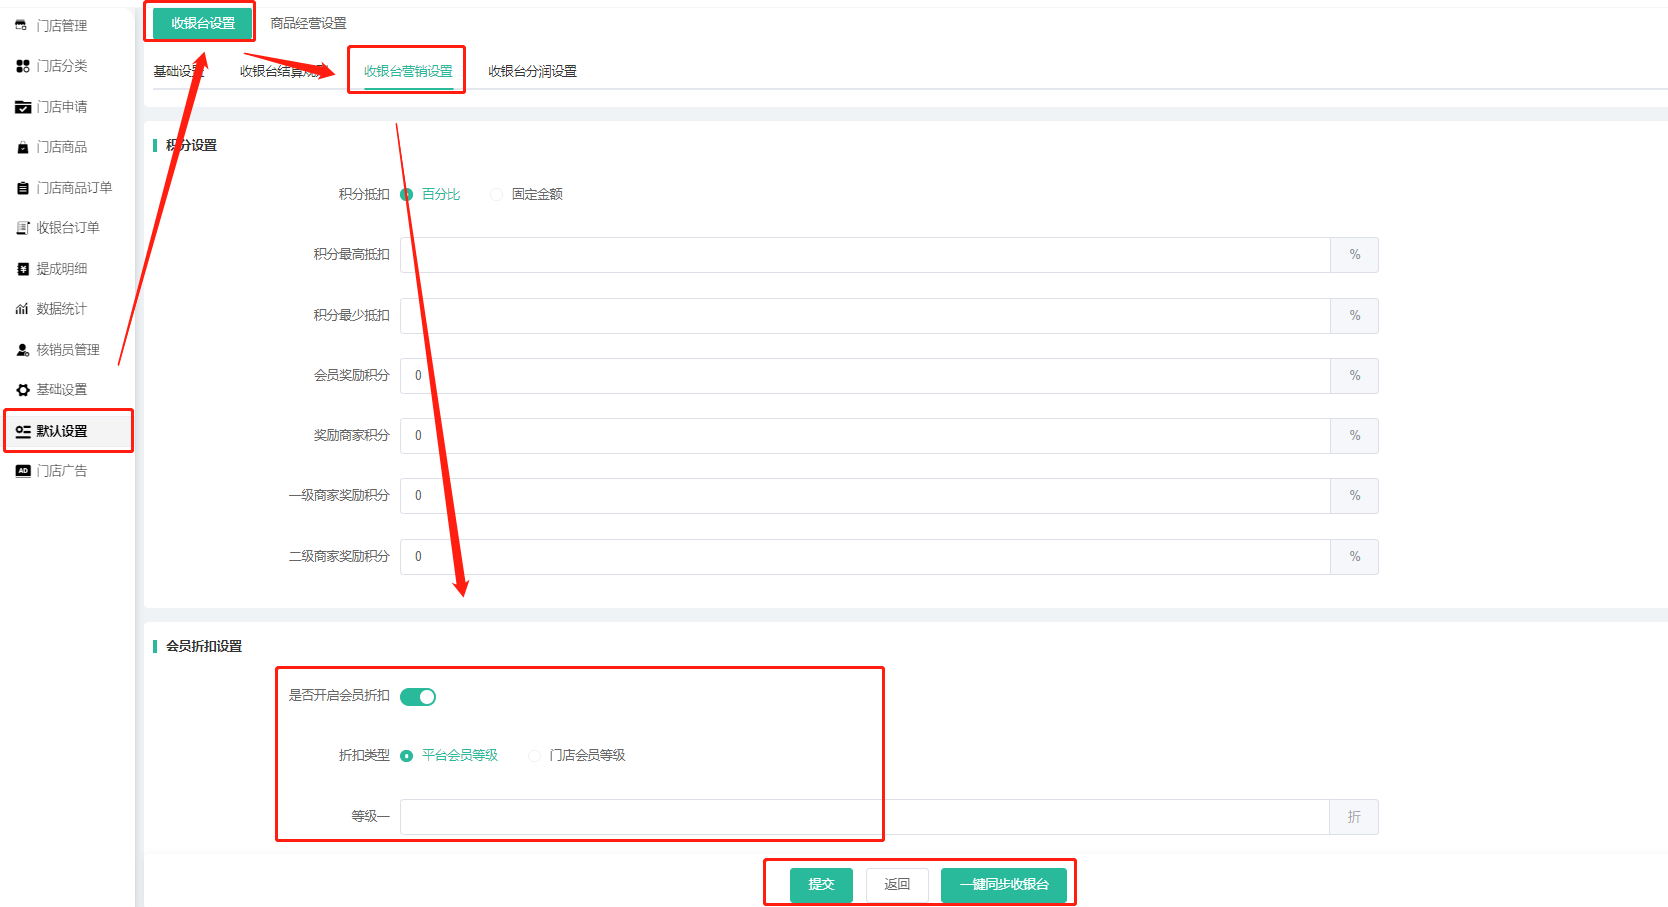Click the 核销员管理 person icon in sidebar
The image size is (1668, 907).
pos(22,350)
